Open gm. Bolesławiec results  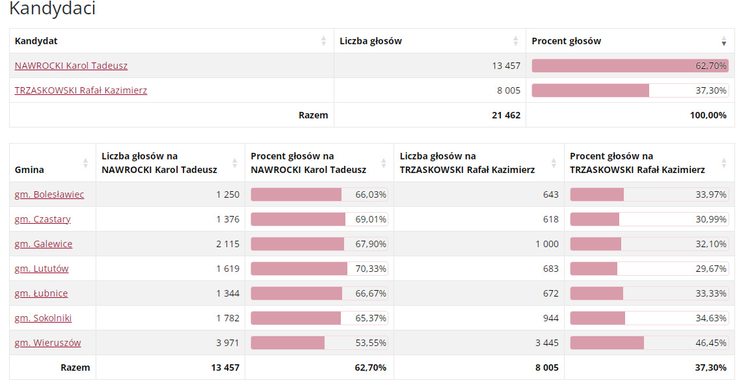pos(49,194)
